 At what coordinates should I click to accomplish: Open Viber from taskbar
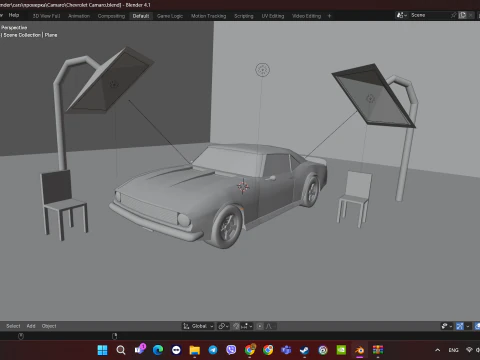231,350
